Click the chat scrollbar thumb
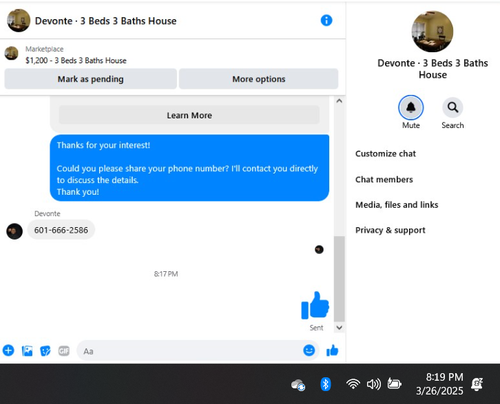This screenshot has height=404, width=500. coord(339,278)
